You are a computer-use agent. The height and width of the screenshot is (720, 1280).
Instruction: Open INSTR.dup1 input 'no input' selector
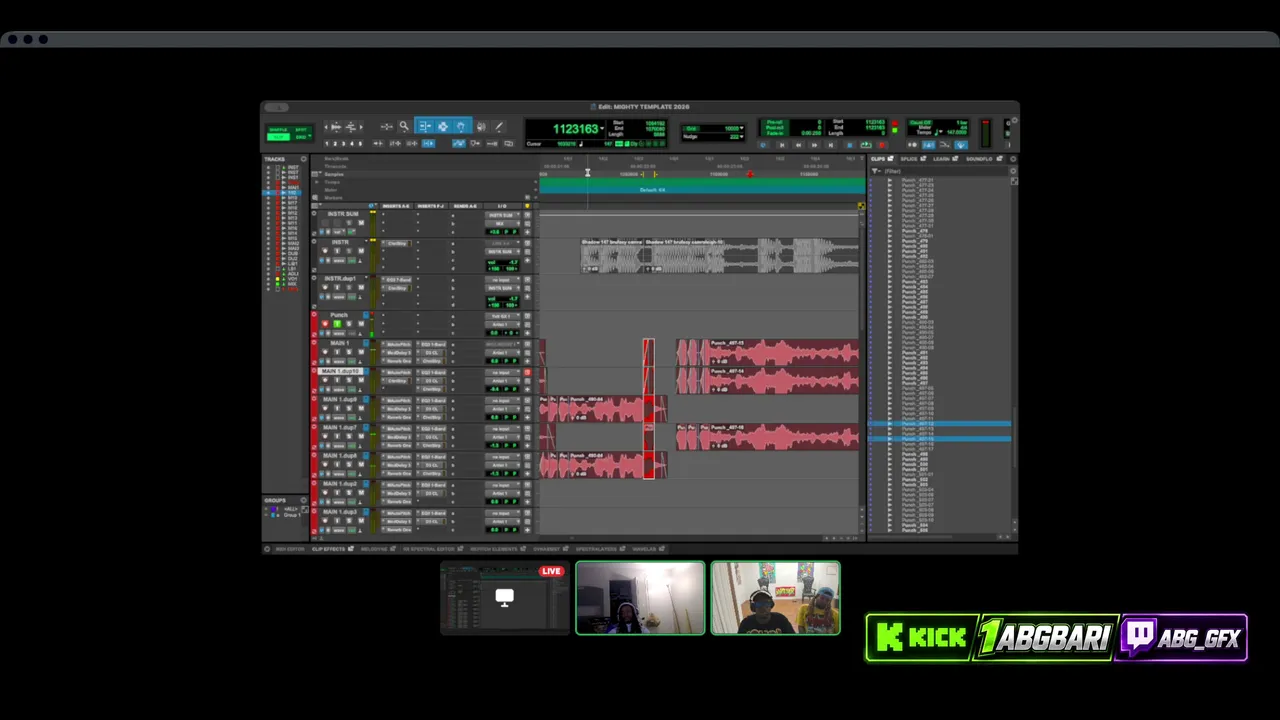(502, 280)
